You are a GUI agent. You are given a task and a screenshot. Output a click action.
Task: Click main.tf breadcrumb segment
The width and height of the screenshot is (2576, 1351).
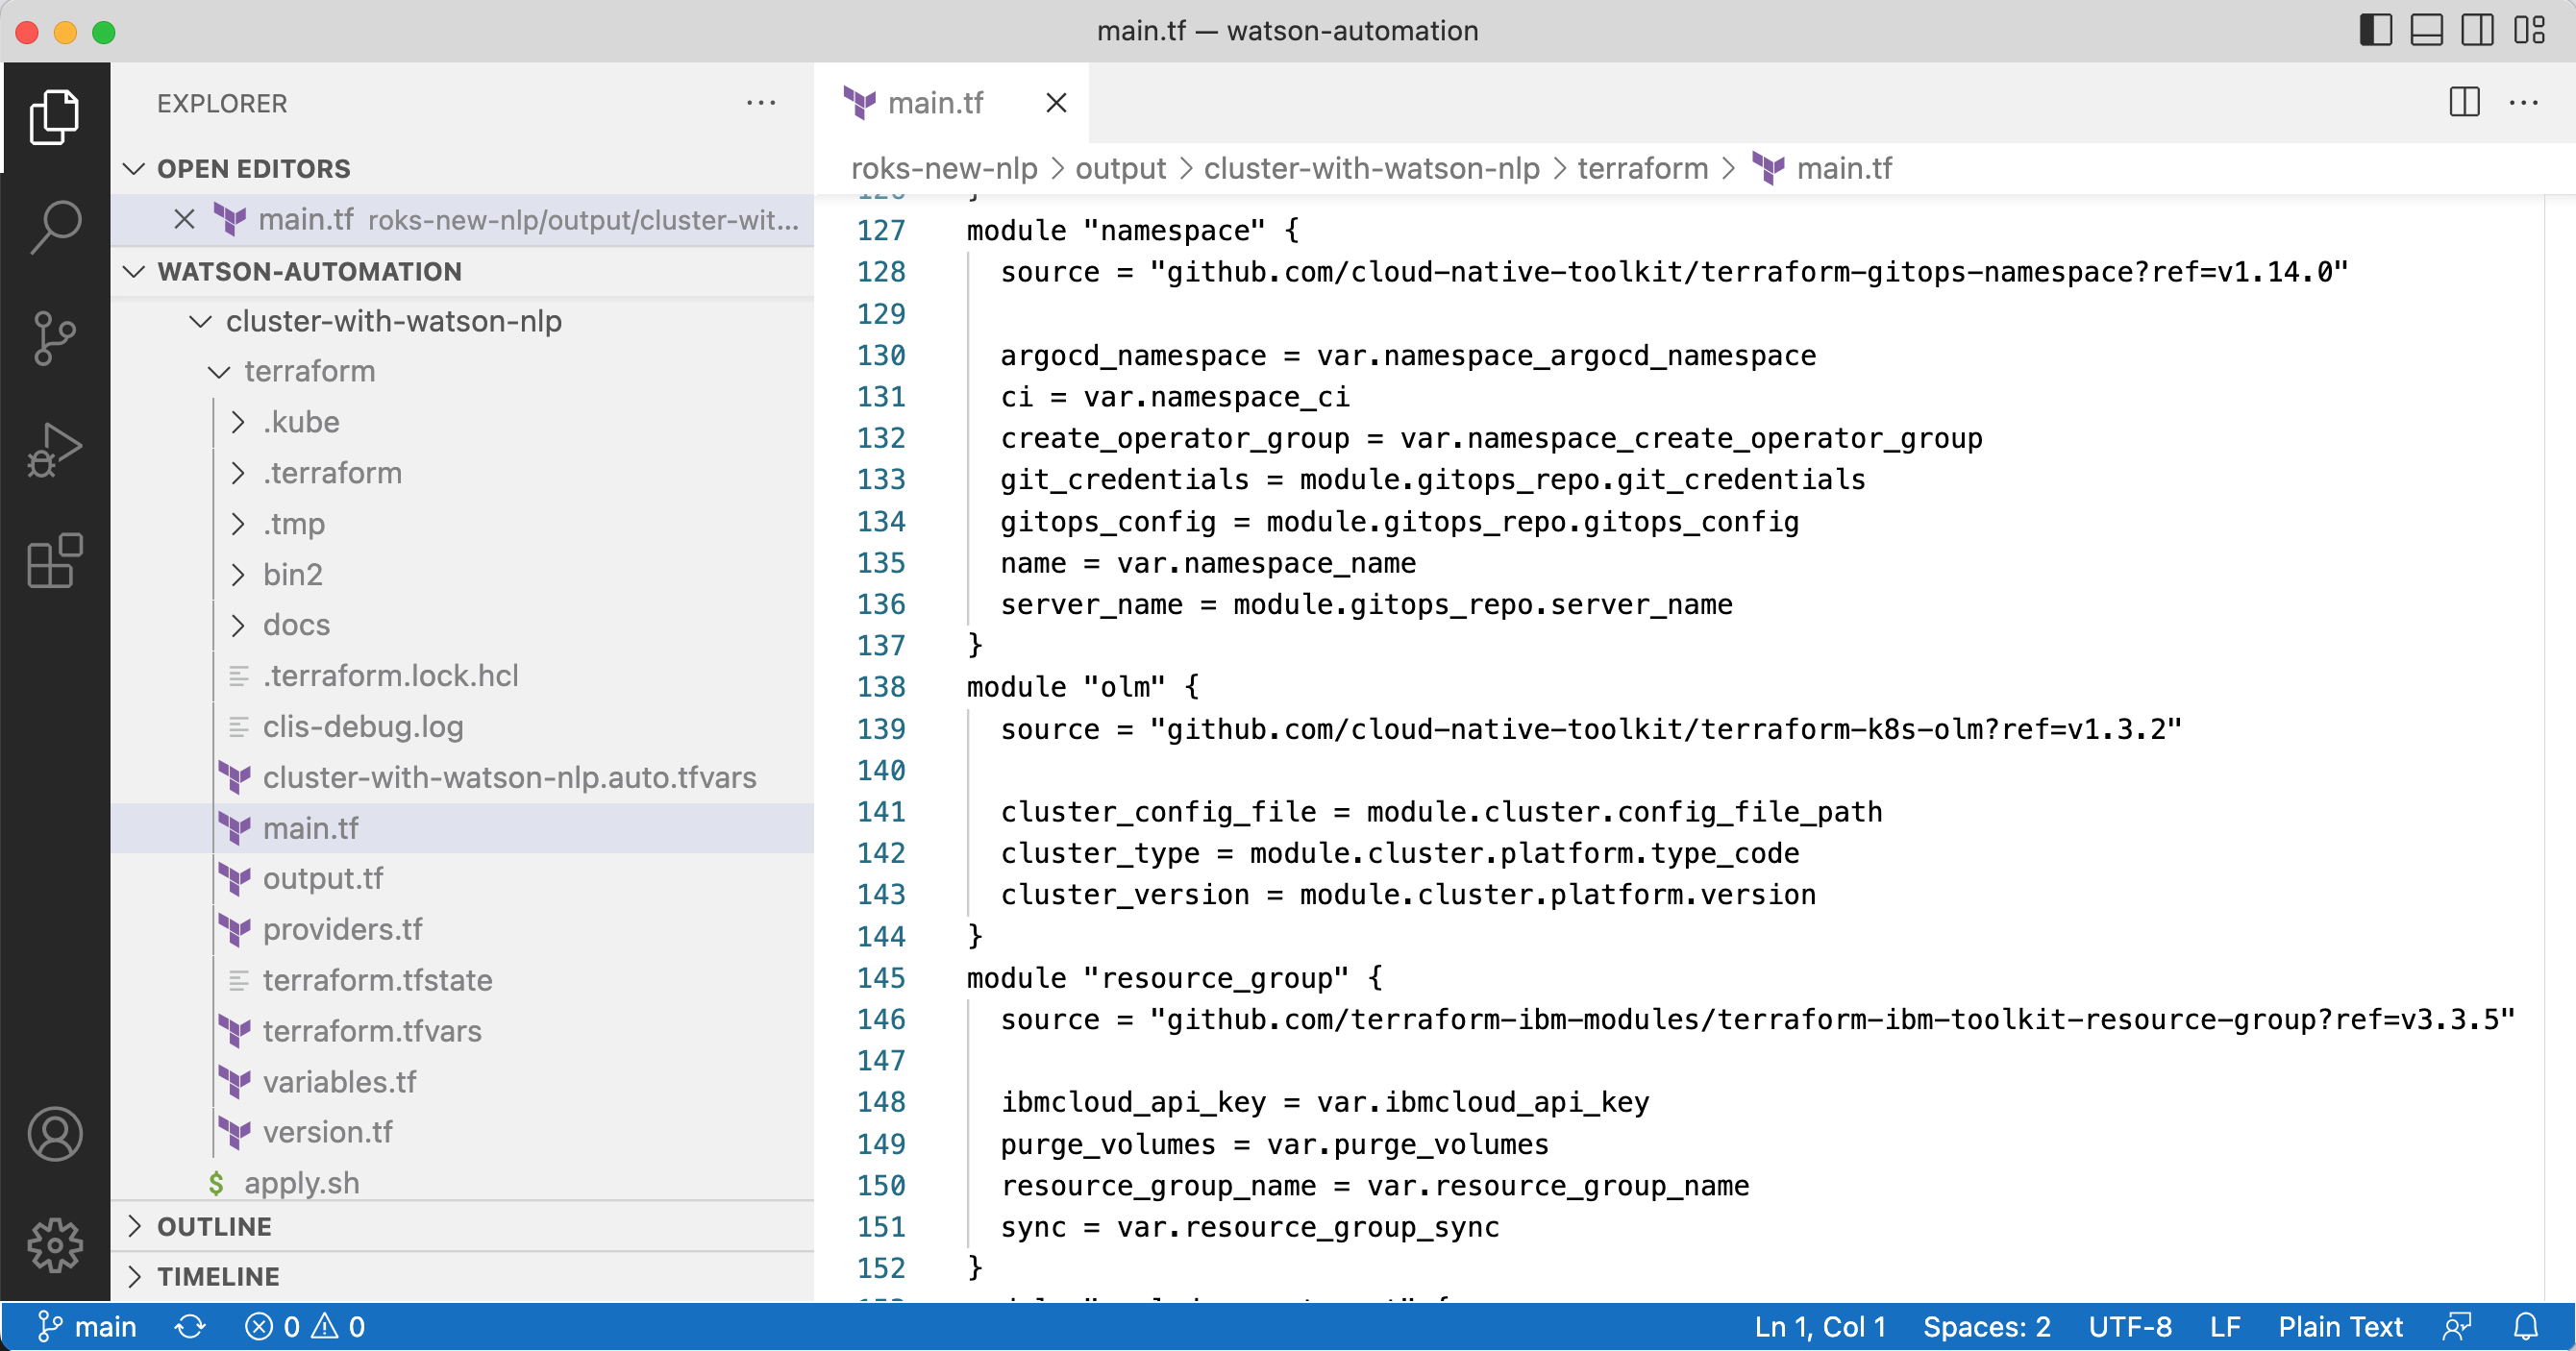[x=1822, y=168]
